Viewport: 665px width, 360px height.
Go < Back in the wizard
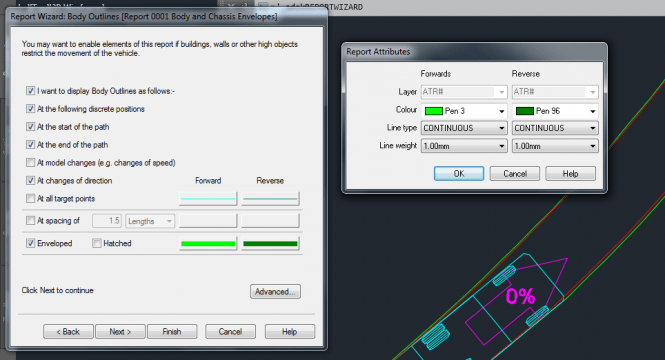tap(68, 332)
